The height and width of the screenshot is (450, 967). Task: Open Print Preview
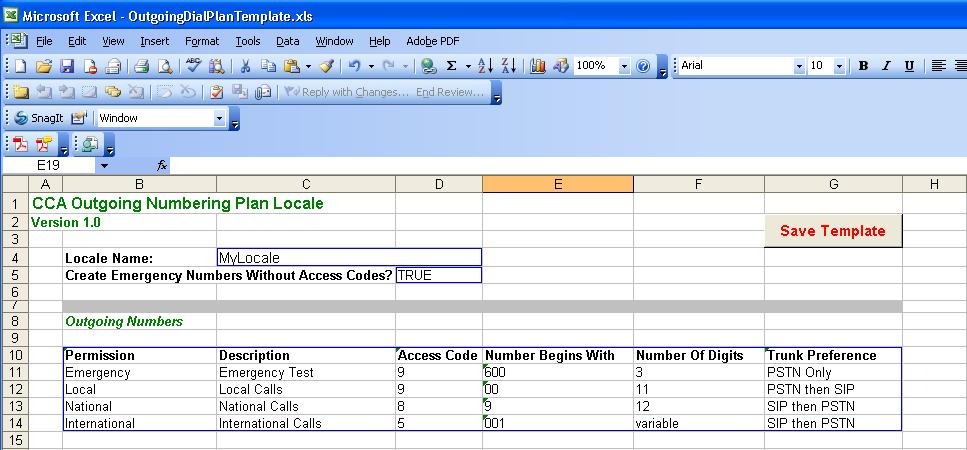[x=165, y=66]
